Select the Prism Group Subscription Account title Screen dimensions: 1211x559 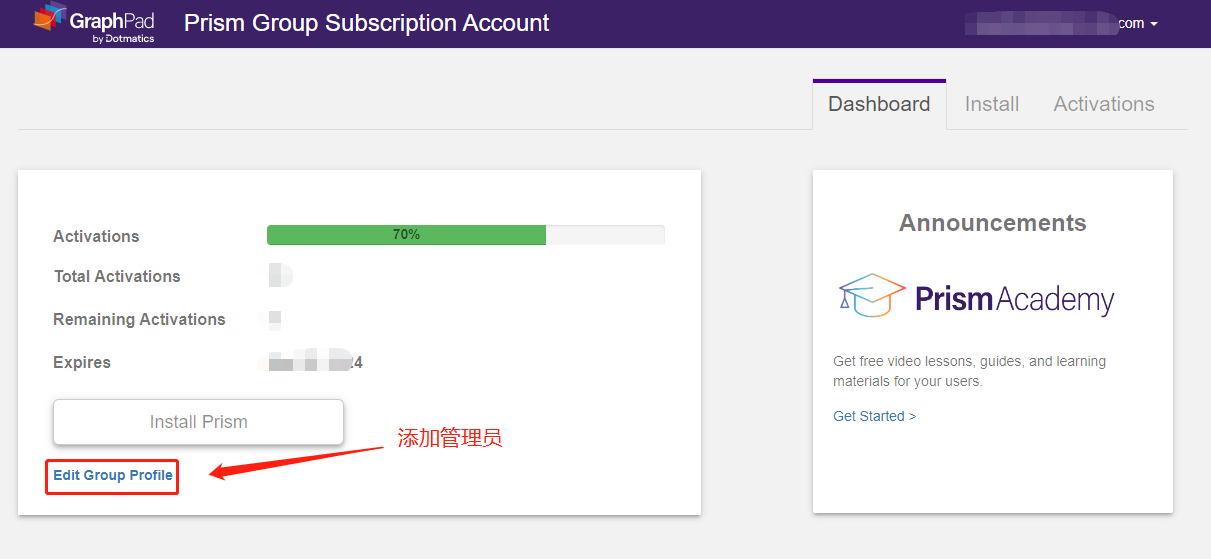(366, 23)
